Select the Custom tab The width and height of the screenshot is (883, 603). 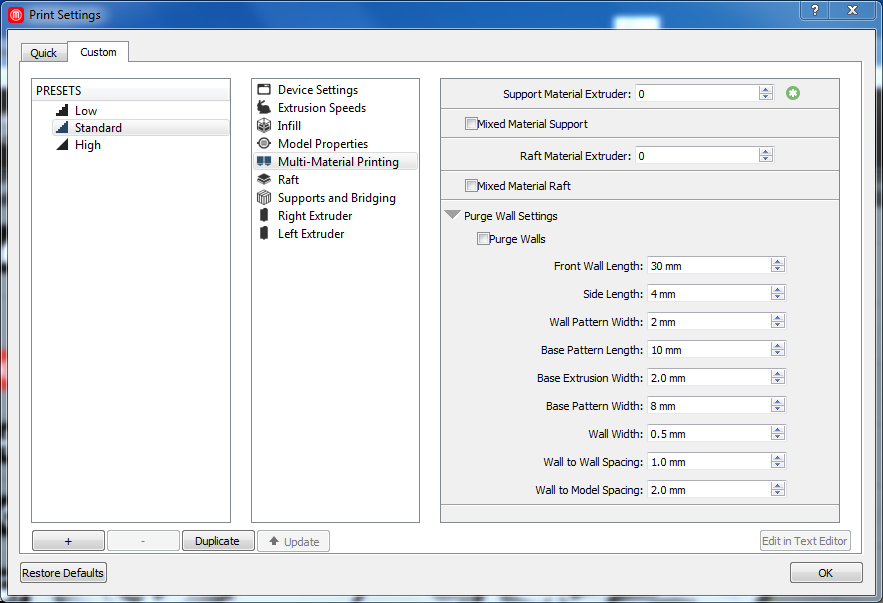coord(98,52)
